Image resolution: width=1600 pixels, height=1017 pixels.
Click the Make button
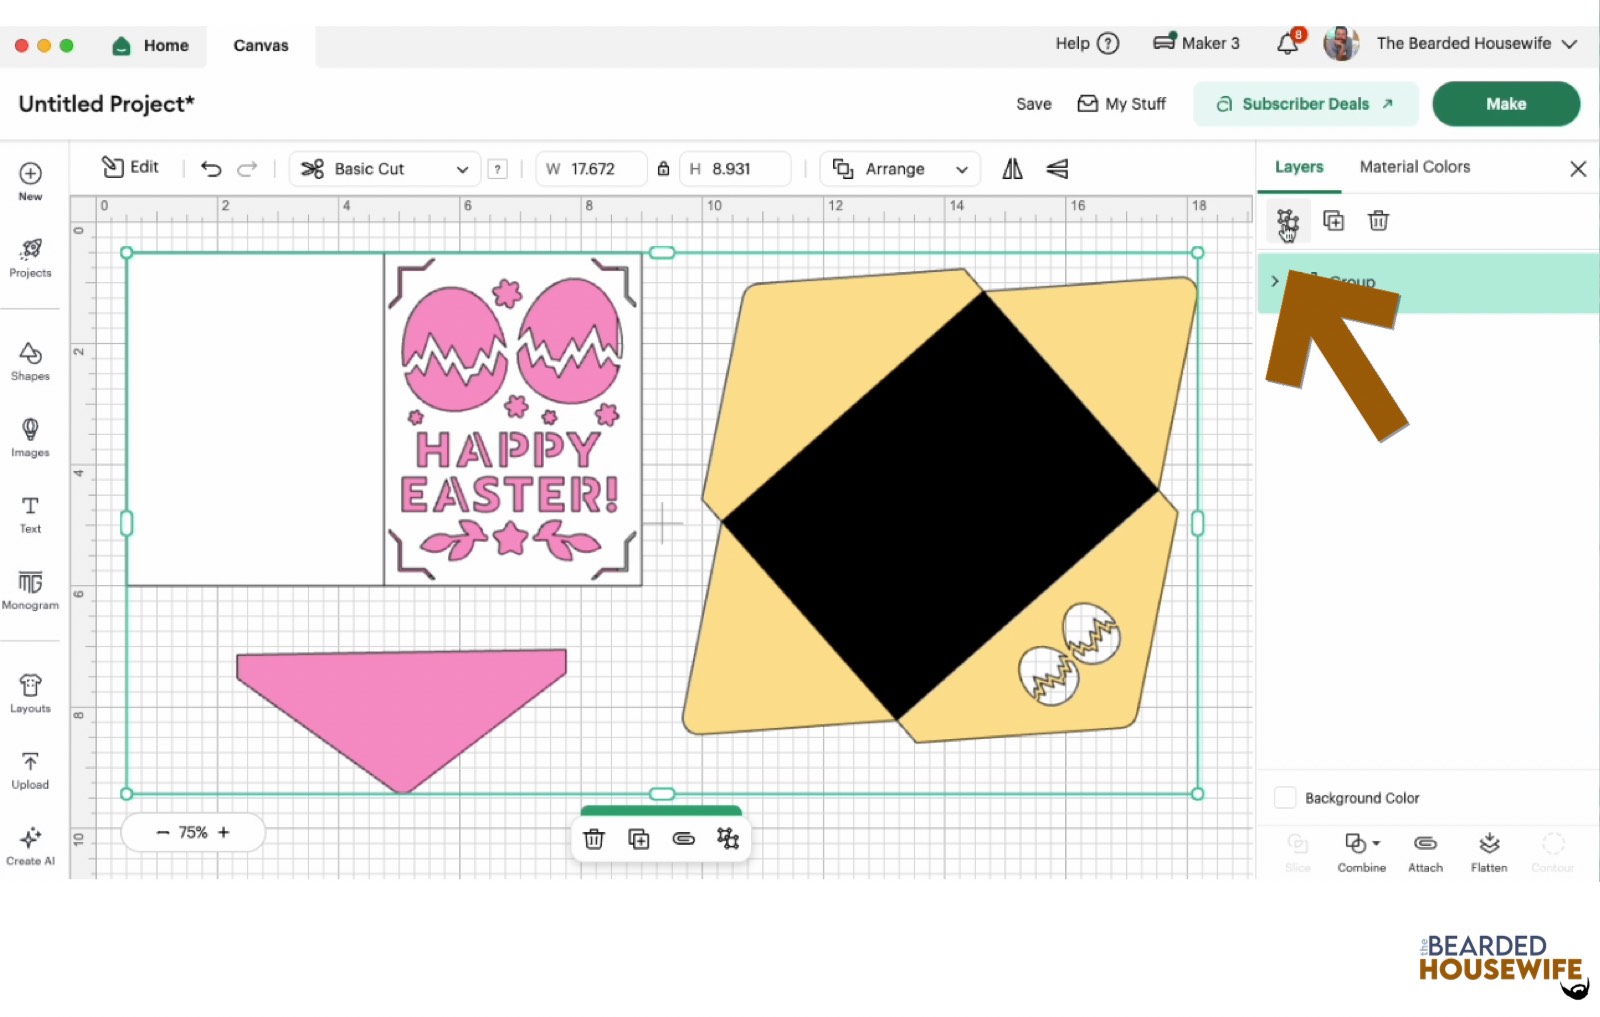[x=1506, y=103]
